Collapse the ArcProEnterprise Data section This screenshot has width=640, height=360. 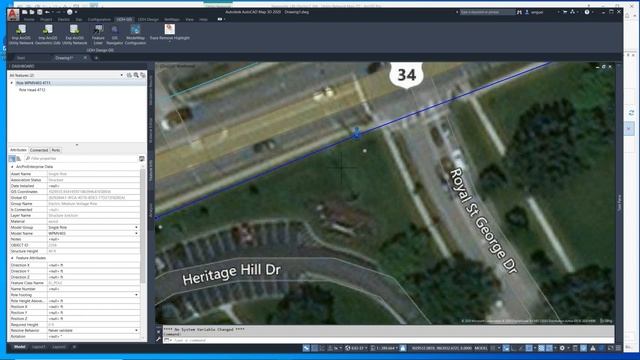(12, 167)
